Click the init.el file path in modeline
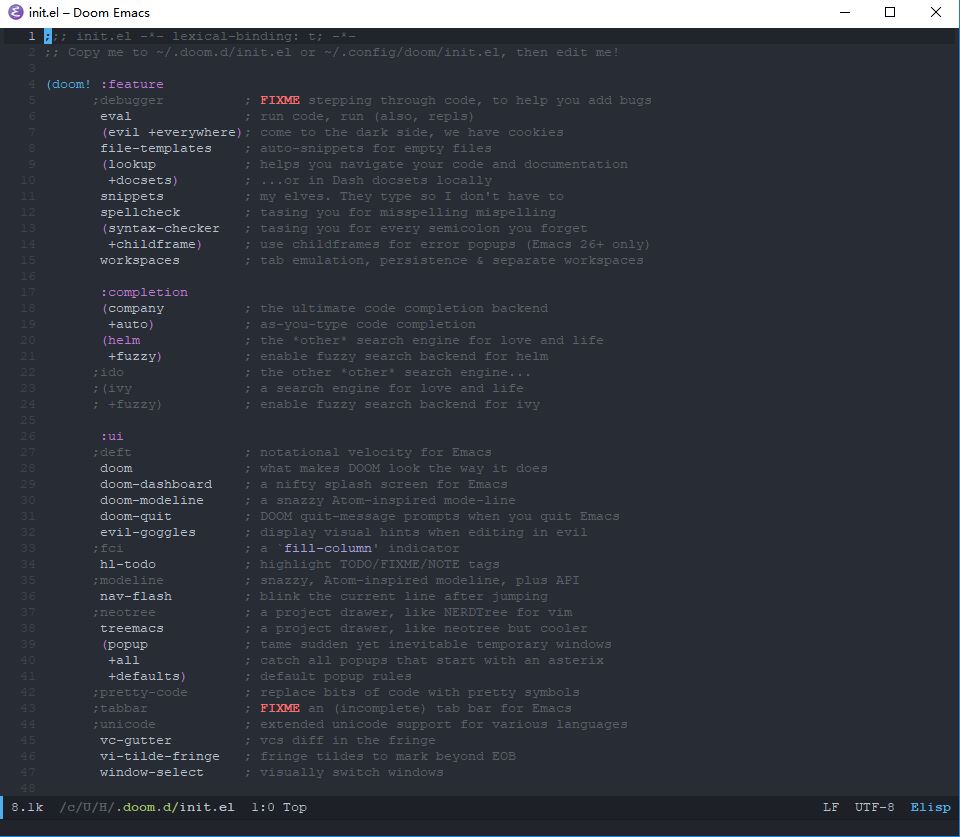Viewport: 960px width, 837px height. (x=147, y=807)
